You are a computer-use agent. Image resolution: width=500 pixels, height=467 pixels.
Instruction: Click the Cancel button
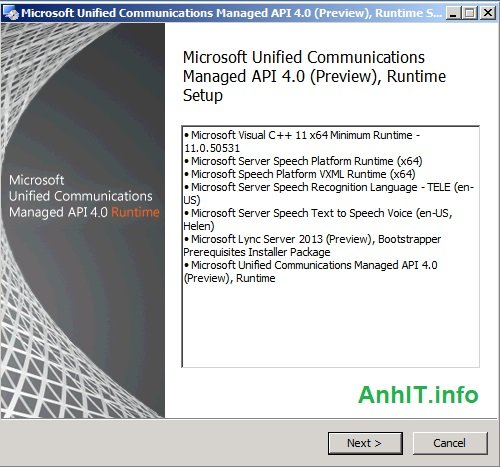tap(450, 443)
